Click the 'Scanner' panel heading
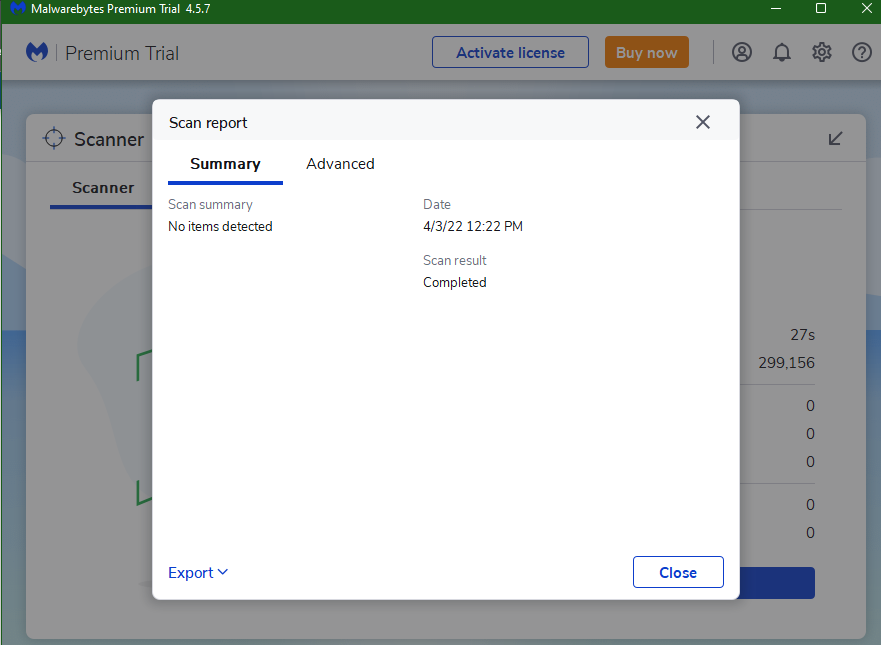Image resolution: width=881 pixels, height=645 pixels. tap(109, 139)
